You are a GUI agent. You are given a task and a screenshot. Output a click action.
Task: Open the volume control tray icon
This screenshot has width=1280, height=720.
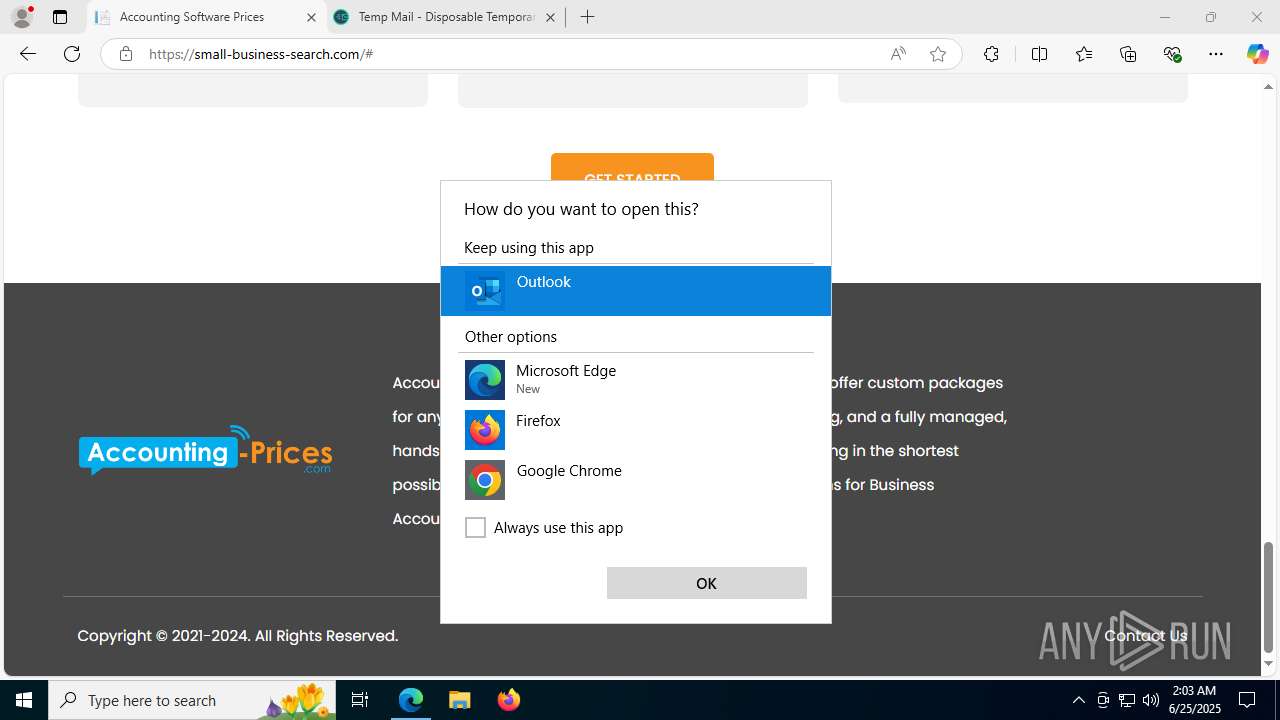click(x=1151, y=700)
